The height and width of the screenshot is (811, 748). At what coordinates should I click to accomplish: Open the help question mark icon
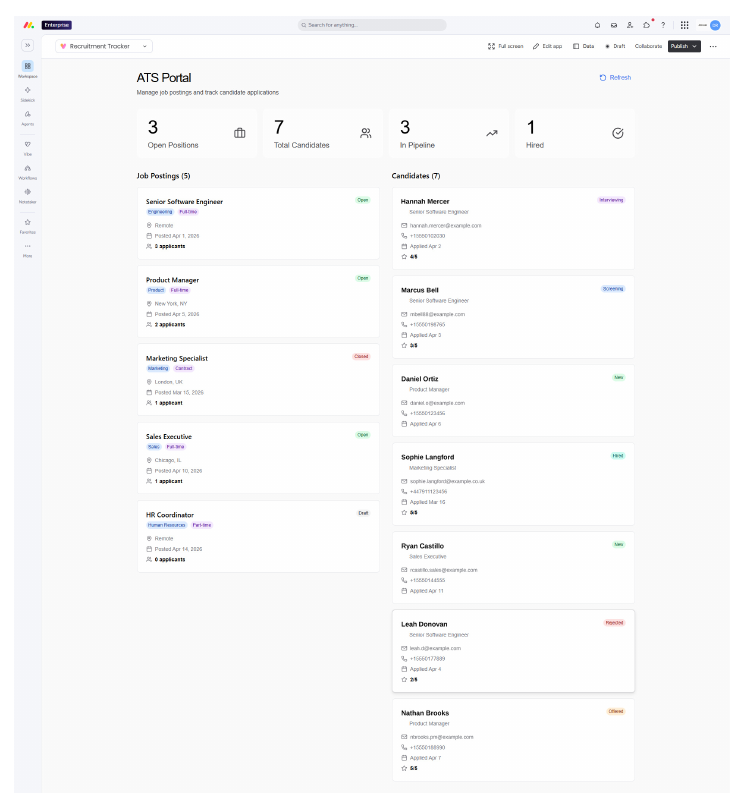click(x=663, y=25)
